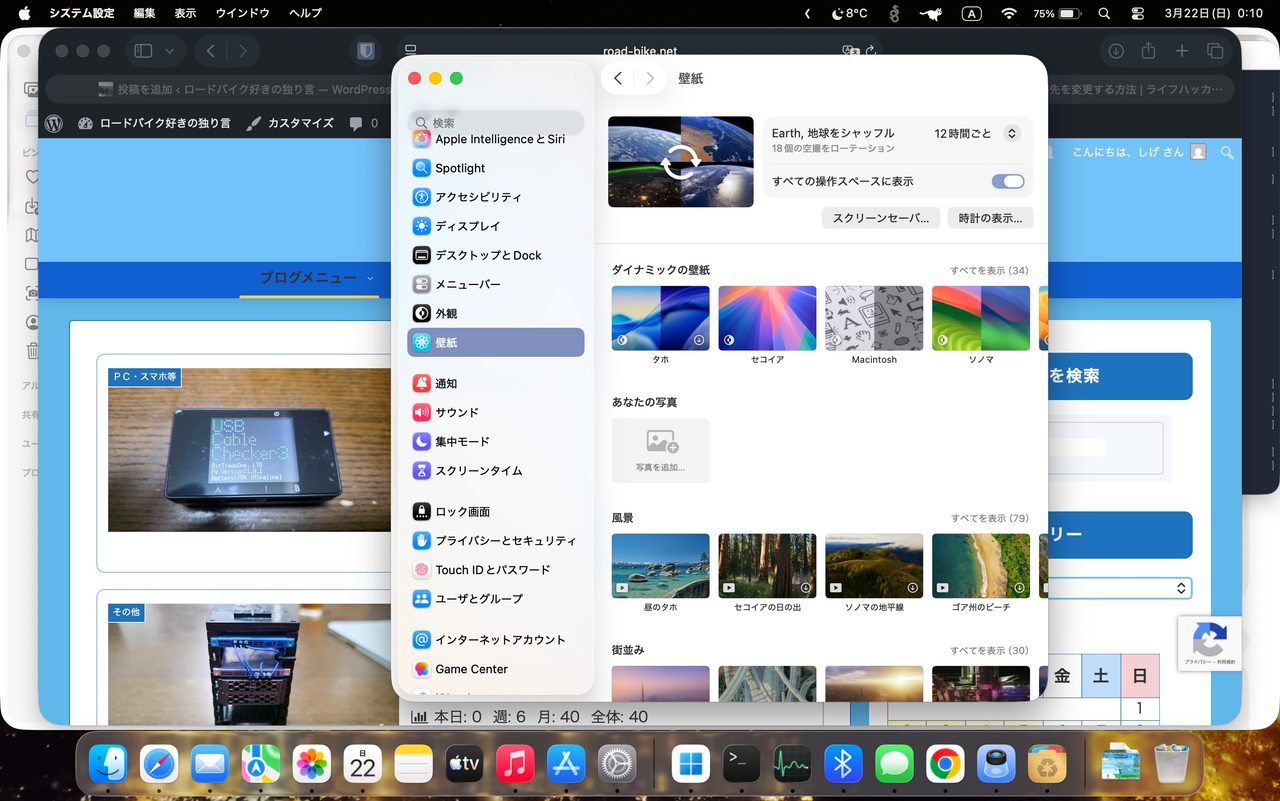Screen dimensions: 1280x801
Task: Open the サウンド settings pane
Action: tap(456, 412)
